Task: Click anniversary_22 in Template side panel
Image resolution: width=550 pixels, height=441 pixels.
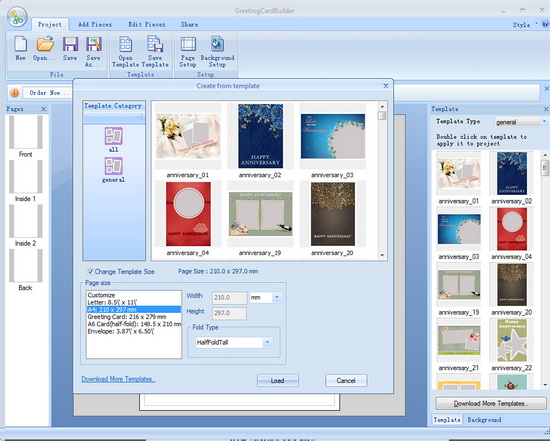Action: point(512,340)
